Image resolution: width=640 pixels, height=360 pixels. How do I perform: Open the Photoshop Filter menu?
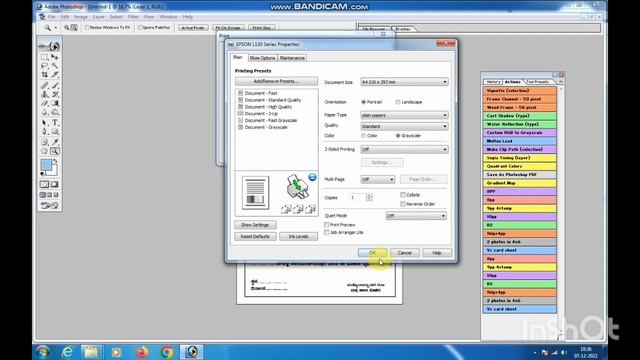click(133, 17)
